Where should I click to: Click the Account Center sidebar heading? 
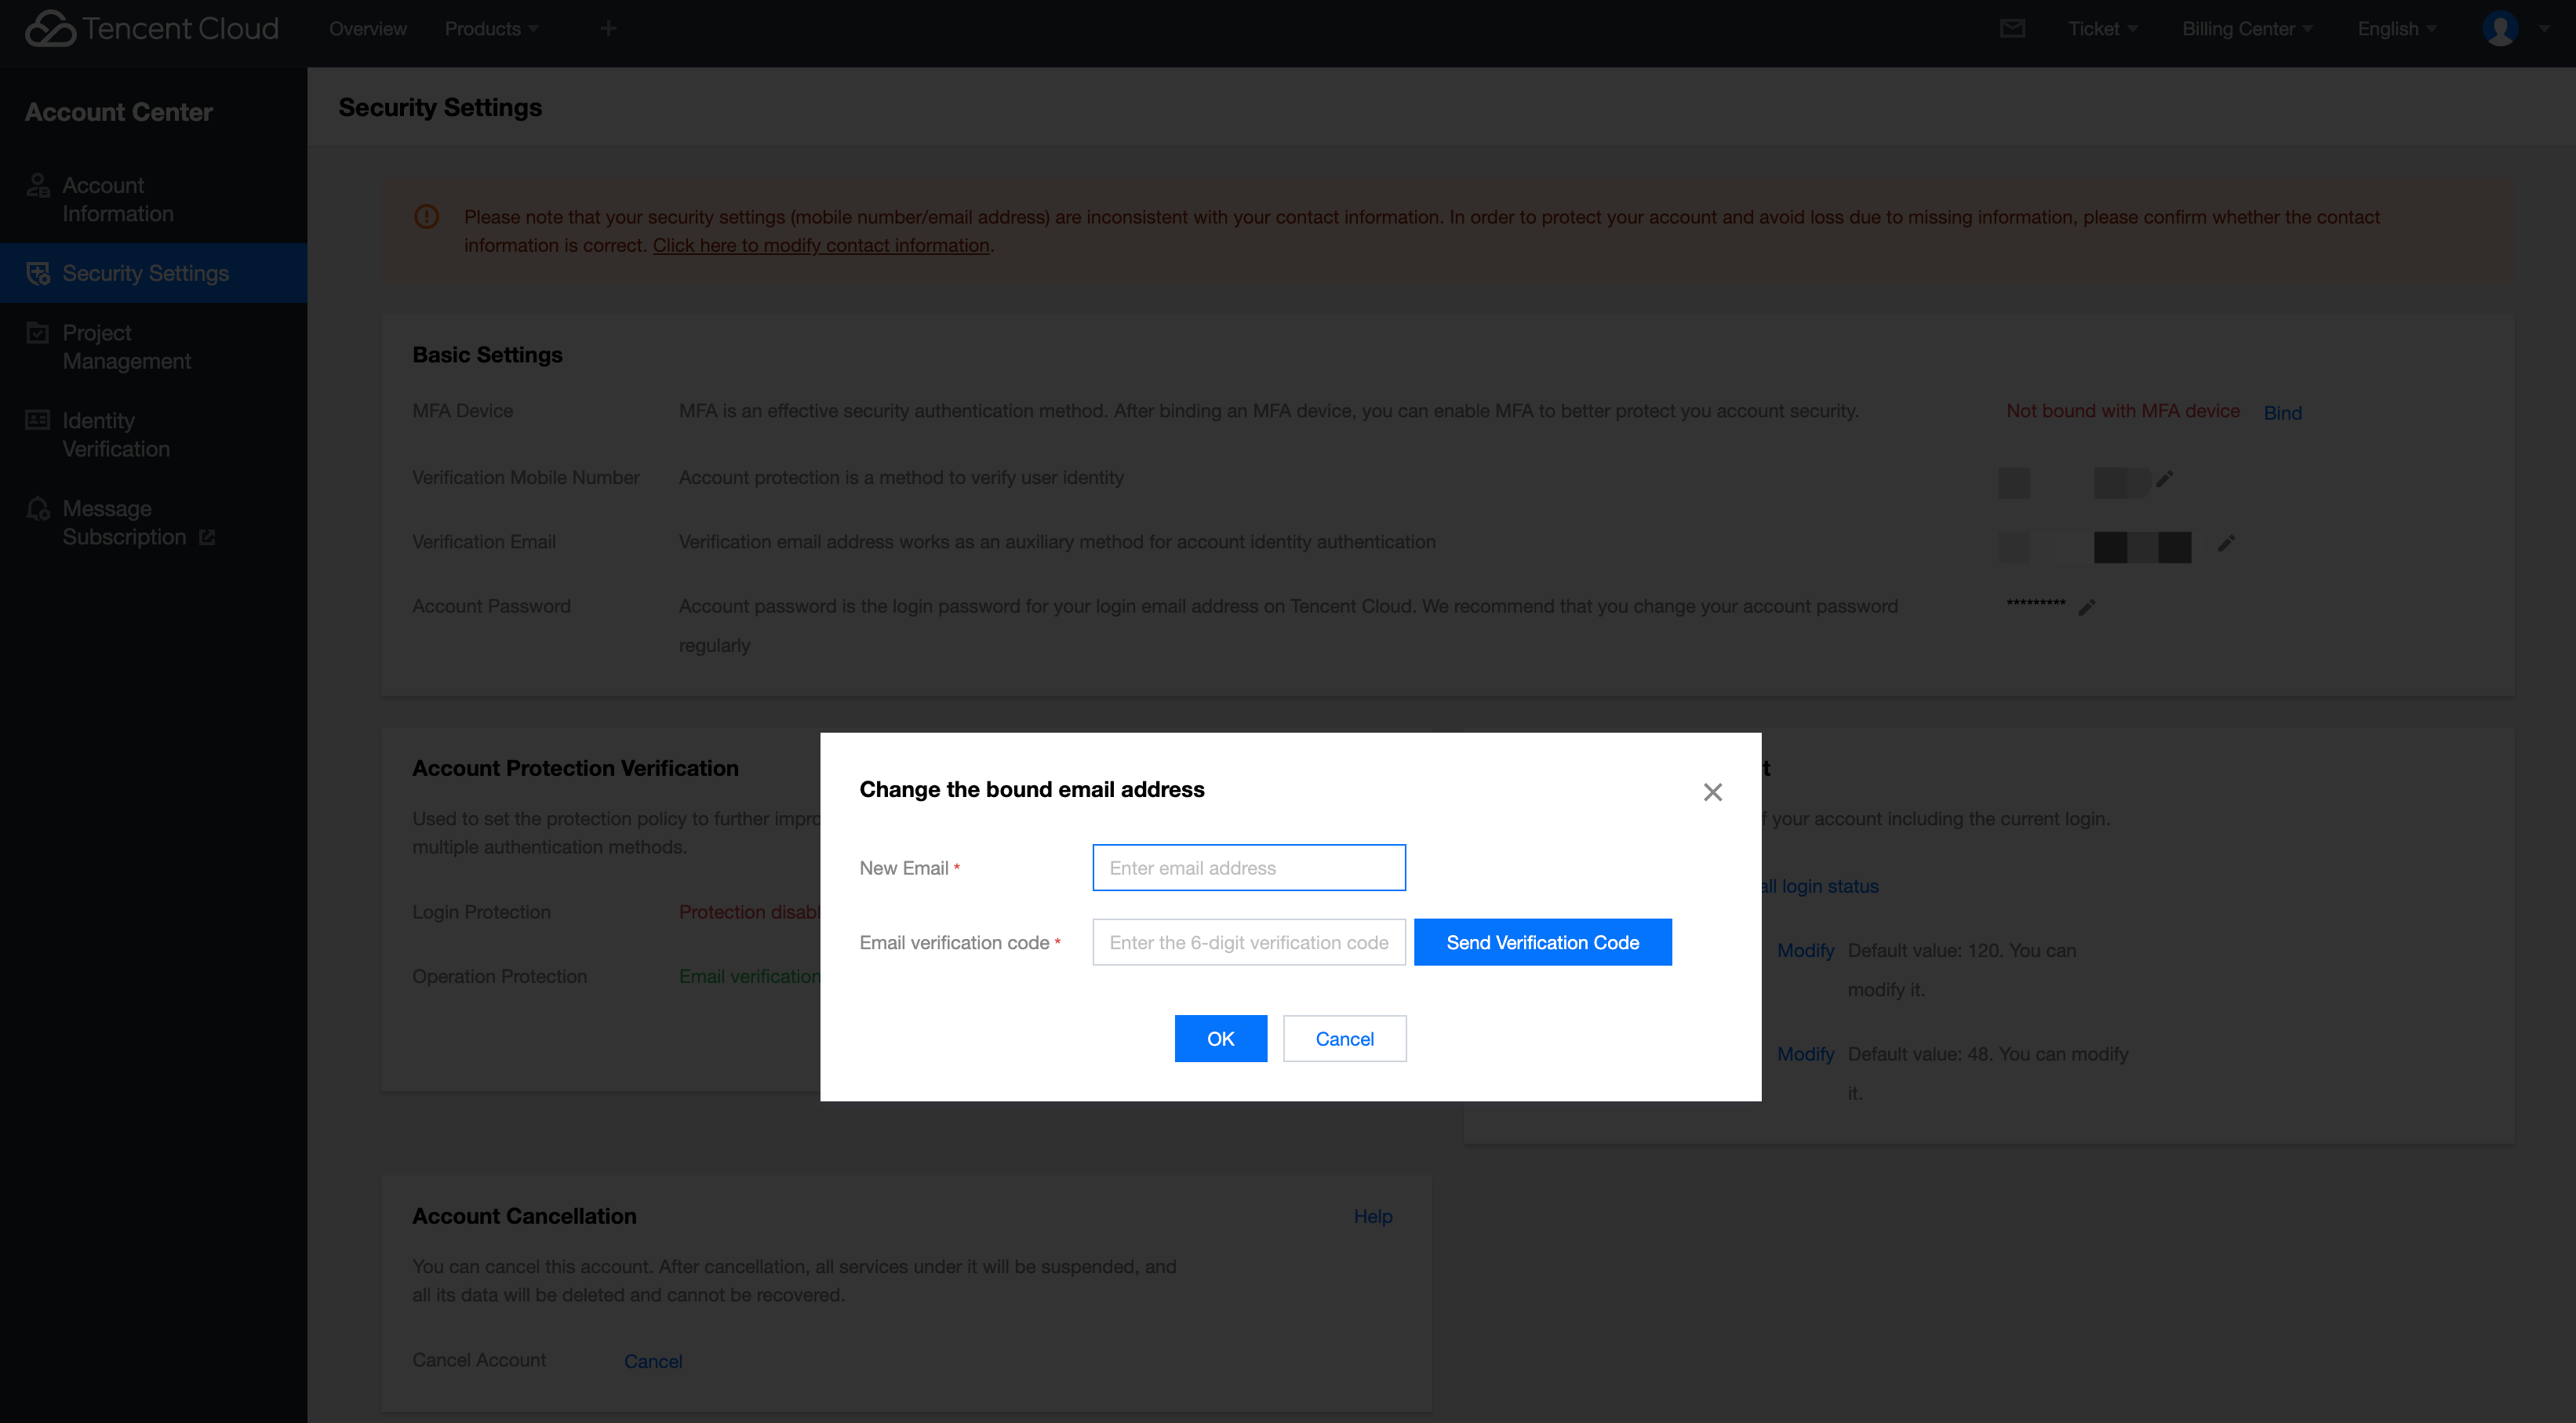click(x=118, y=112)
